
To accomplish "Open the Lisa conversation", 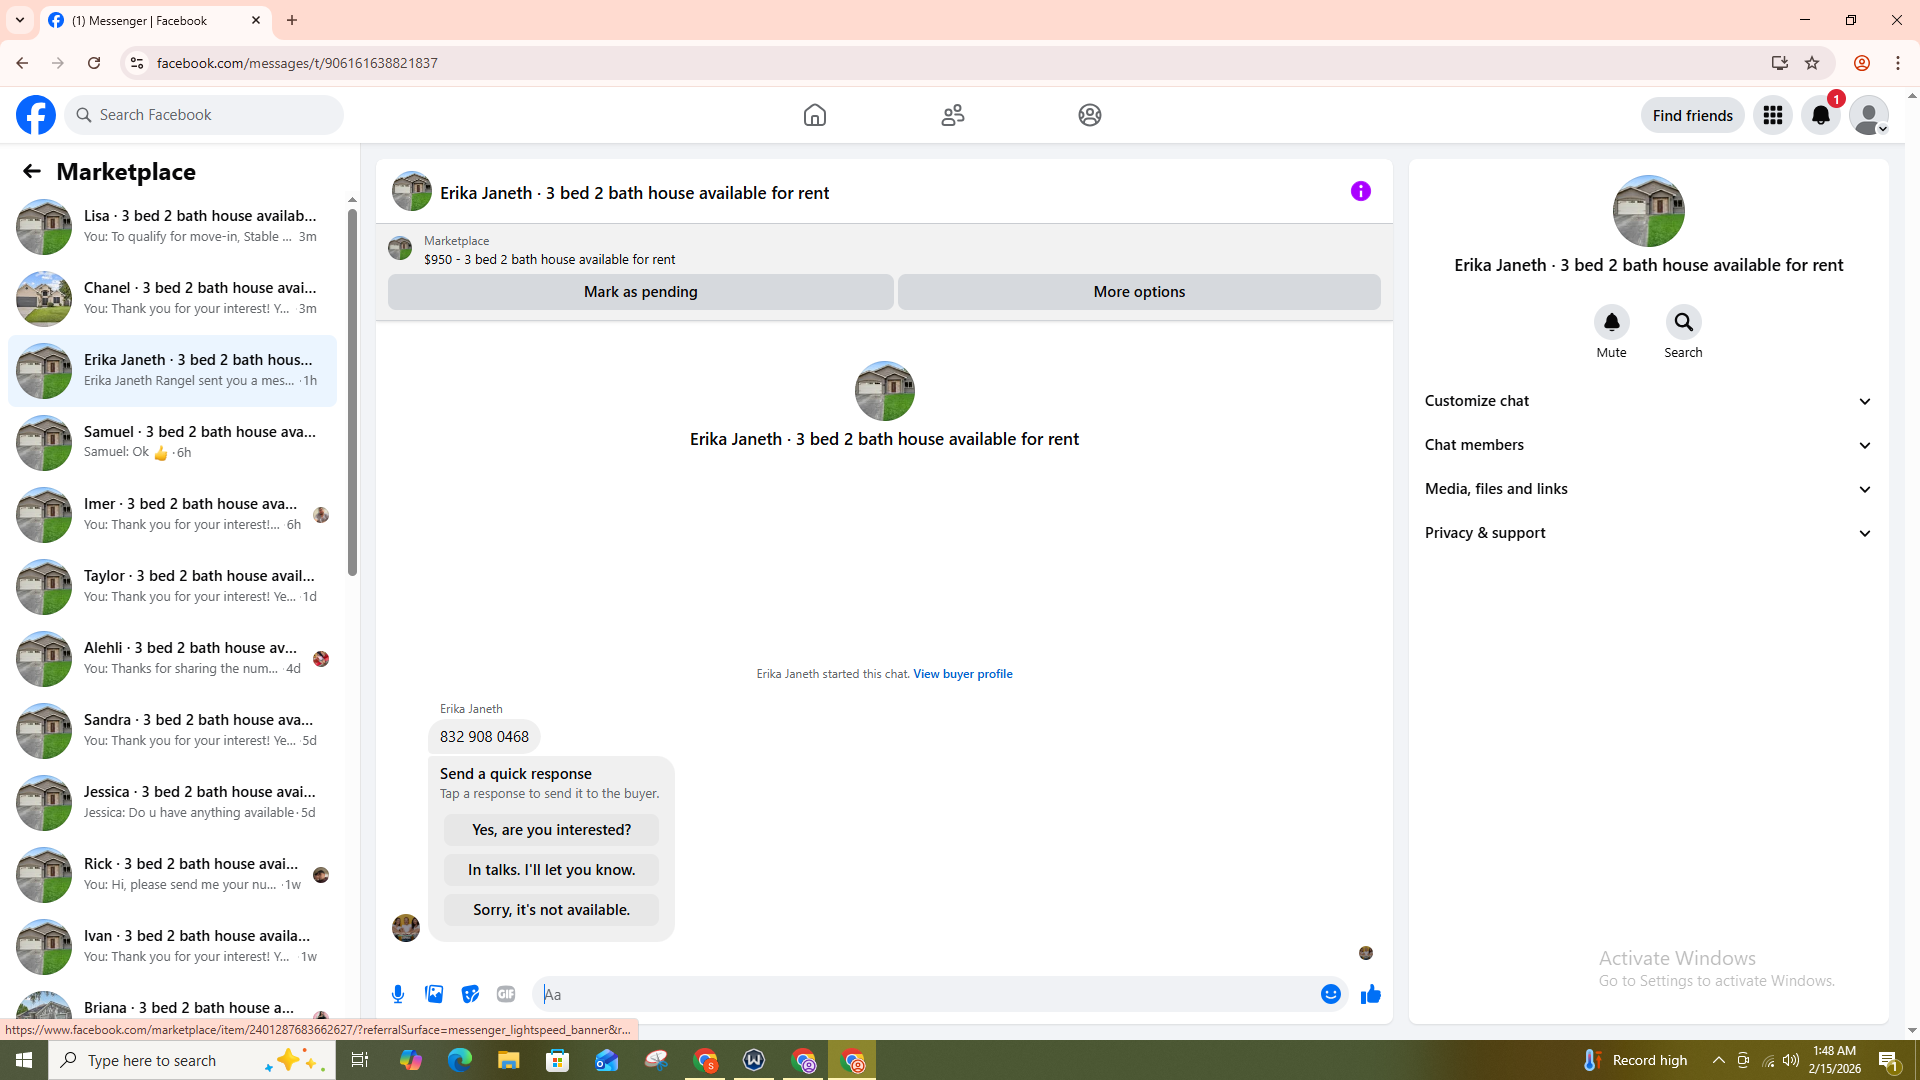I will point(172,227).
